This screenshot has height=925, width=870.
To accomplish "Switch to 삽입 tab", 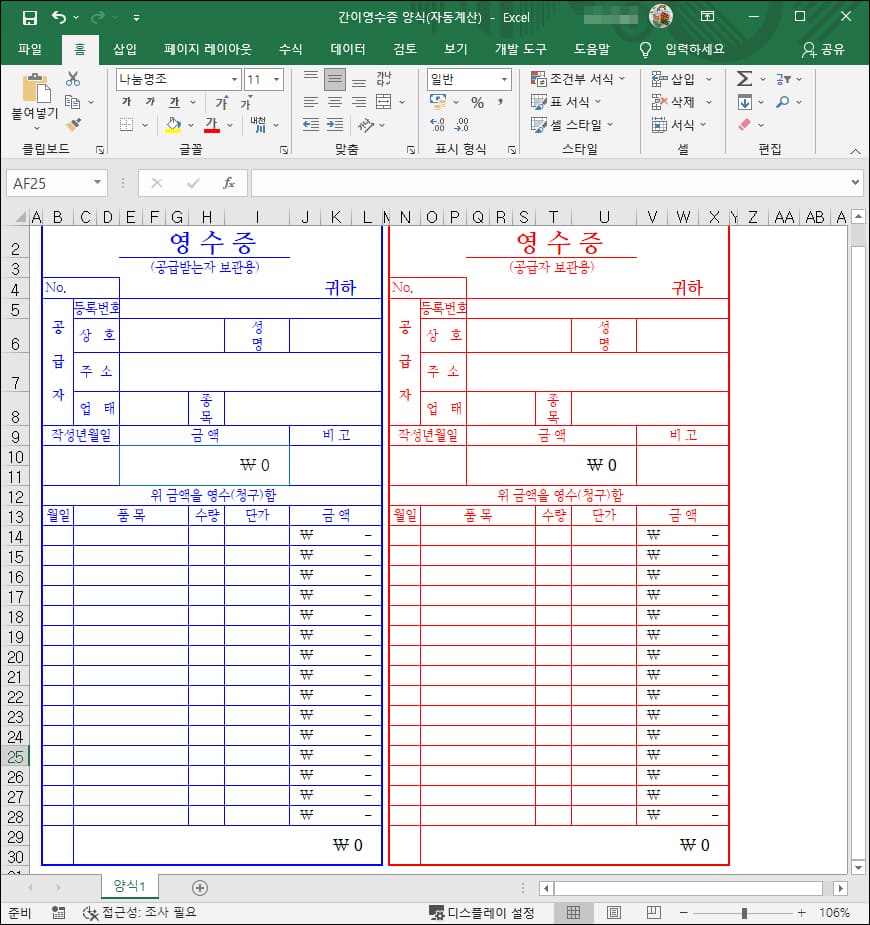I will click(x=124, y=49).
